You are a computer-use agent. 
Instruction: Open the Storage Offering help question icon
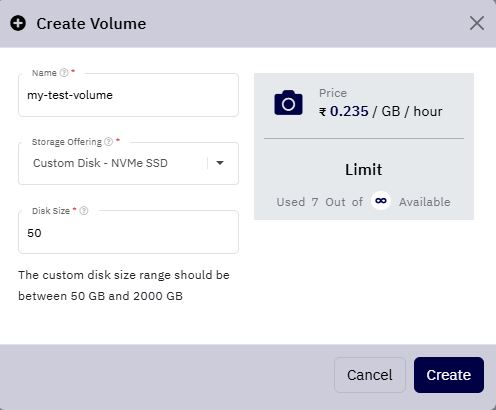click(108, 142)
